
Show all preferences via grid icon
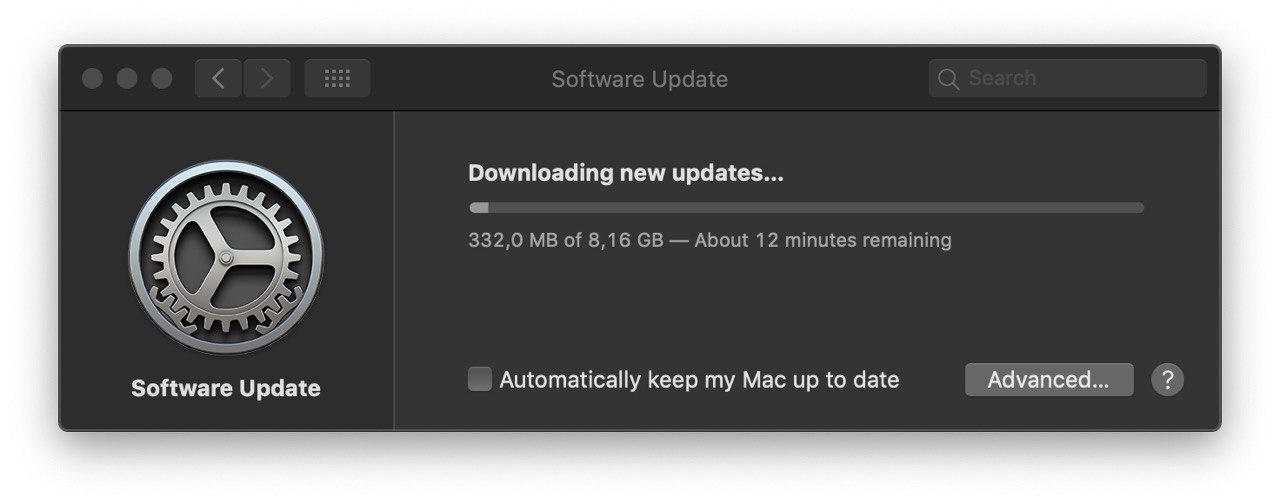coord(337,78)
